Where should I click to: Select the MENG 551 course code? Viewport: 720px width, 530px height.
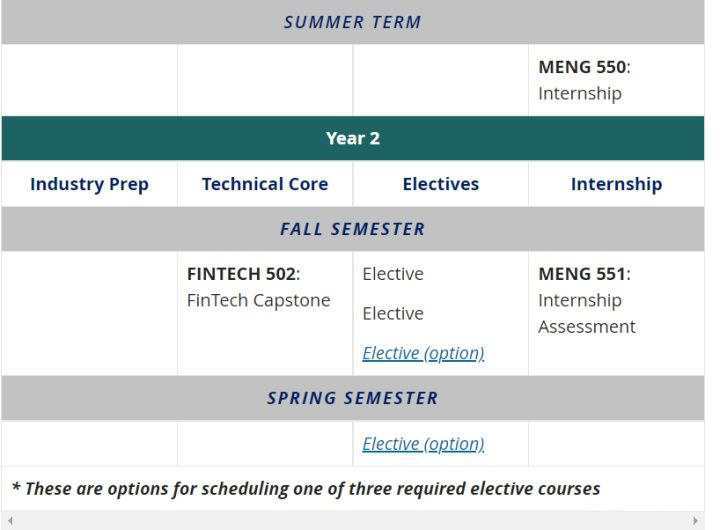(x=582, y=274)
